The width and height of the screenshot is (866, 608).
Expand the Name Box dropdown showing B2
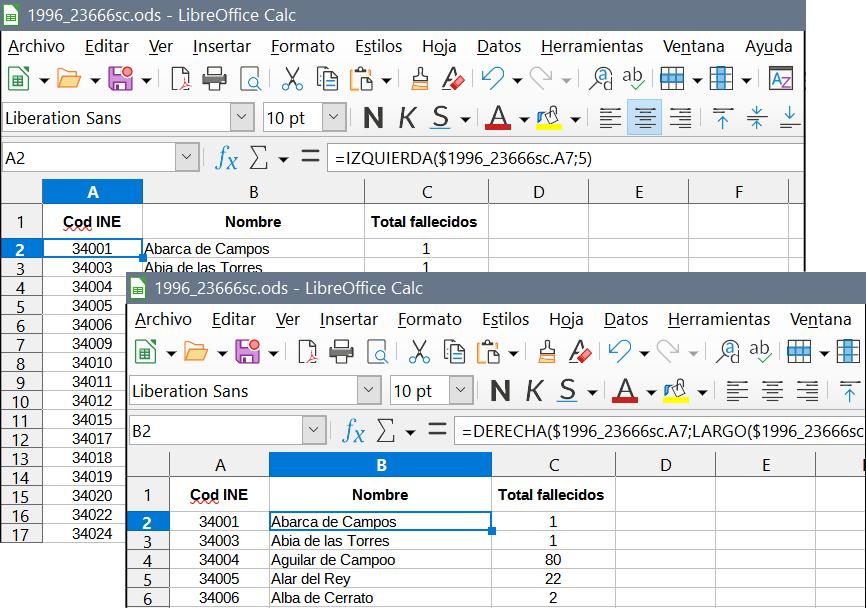point(314,431)
